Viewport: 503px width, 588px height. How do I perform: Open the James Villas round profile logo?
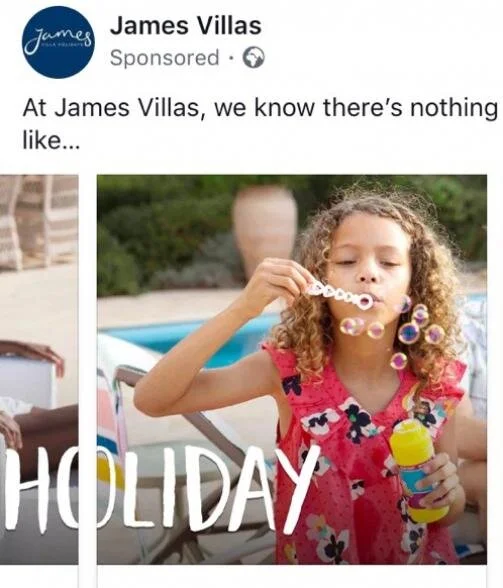pos(58,42)
